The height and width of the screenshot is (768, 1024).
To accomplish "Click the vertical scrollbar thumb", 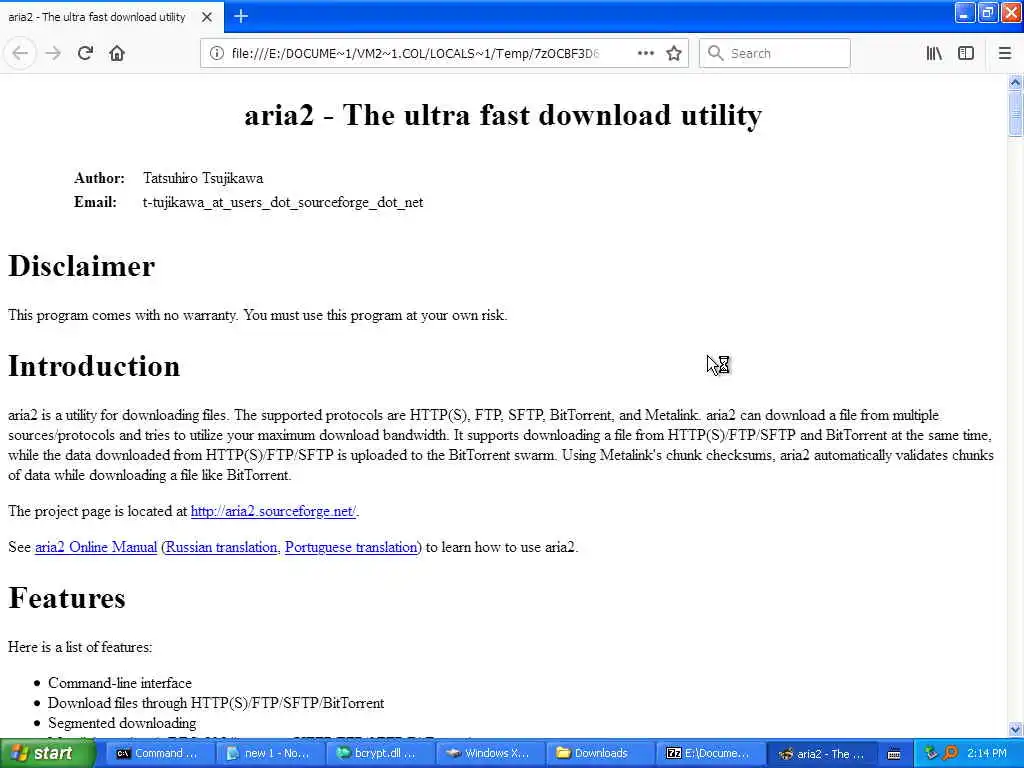I will click(1015, 114).
